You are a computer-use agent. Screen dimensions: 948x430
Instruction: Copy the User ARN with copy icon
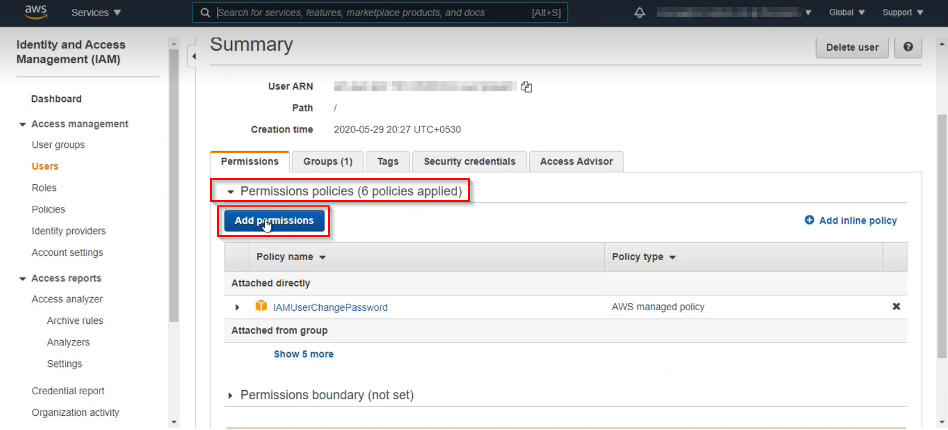click(x=527, y=86)
